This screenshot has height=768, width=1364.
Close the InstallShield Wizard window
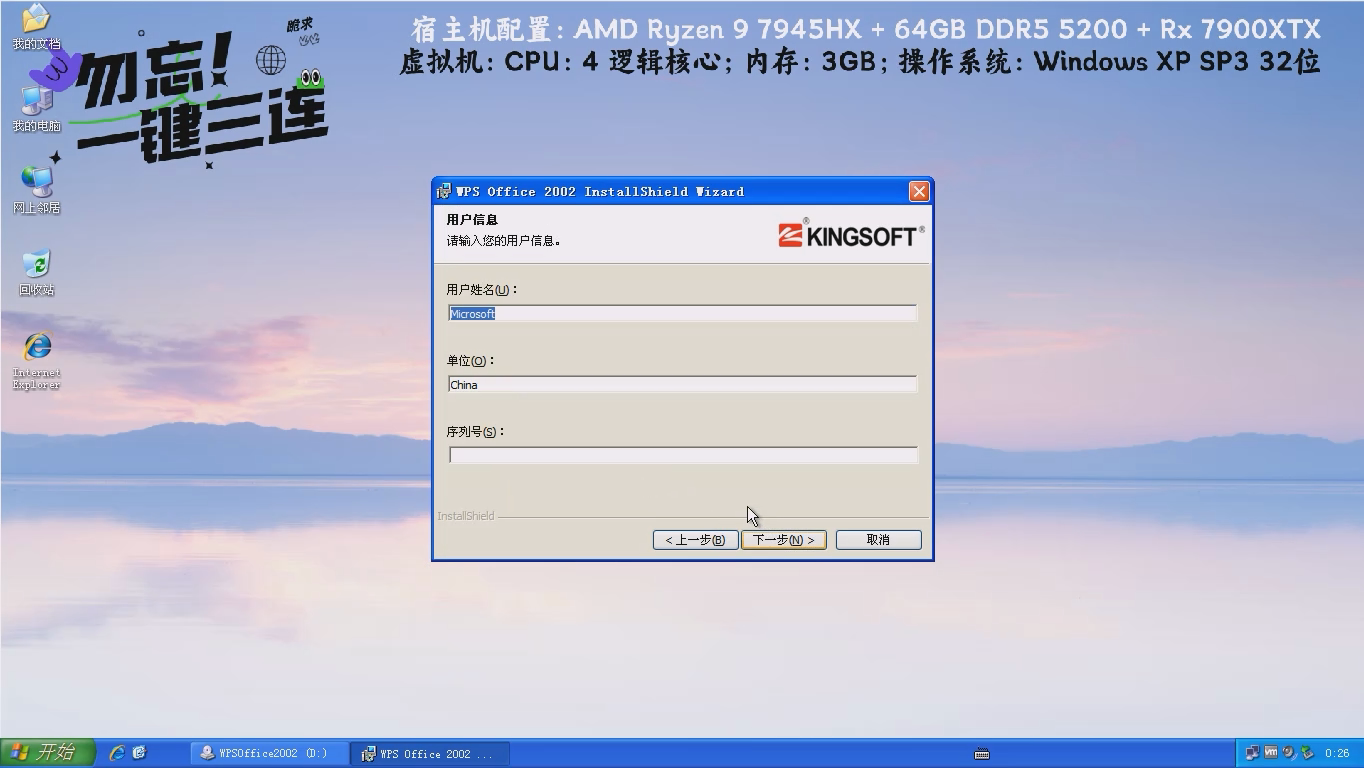pyautogui.click(x=918, y=191)
